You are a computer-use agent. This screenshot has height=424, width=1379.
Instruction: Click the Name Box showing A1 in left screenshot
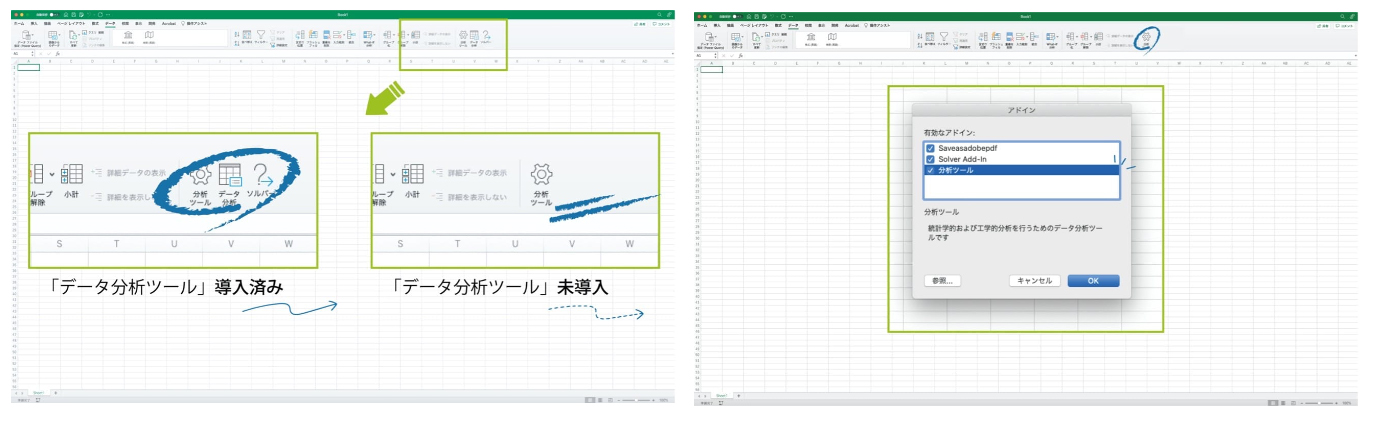pyautogui.click(x=20, y=54)
